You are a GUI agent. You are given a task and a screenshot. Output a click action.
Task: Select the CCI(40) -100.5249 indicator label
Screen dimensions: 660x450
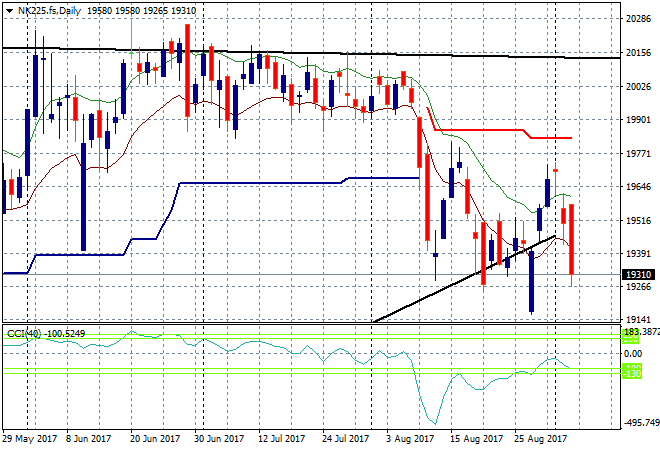click(46, 334)
